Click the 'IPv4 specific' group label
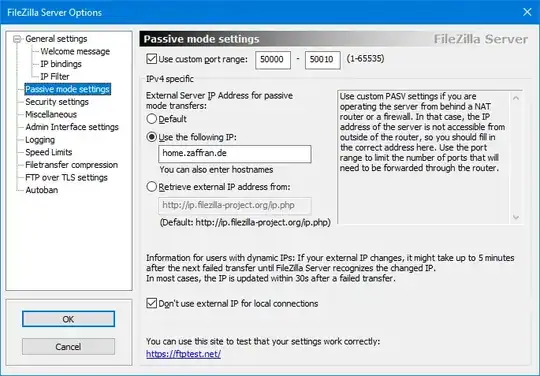Viewport: 540px width, 376px height. [x=170, y=79]
